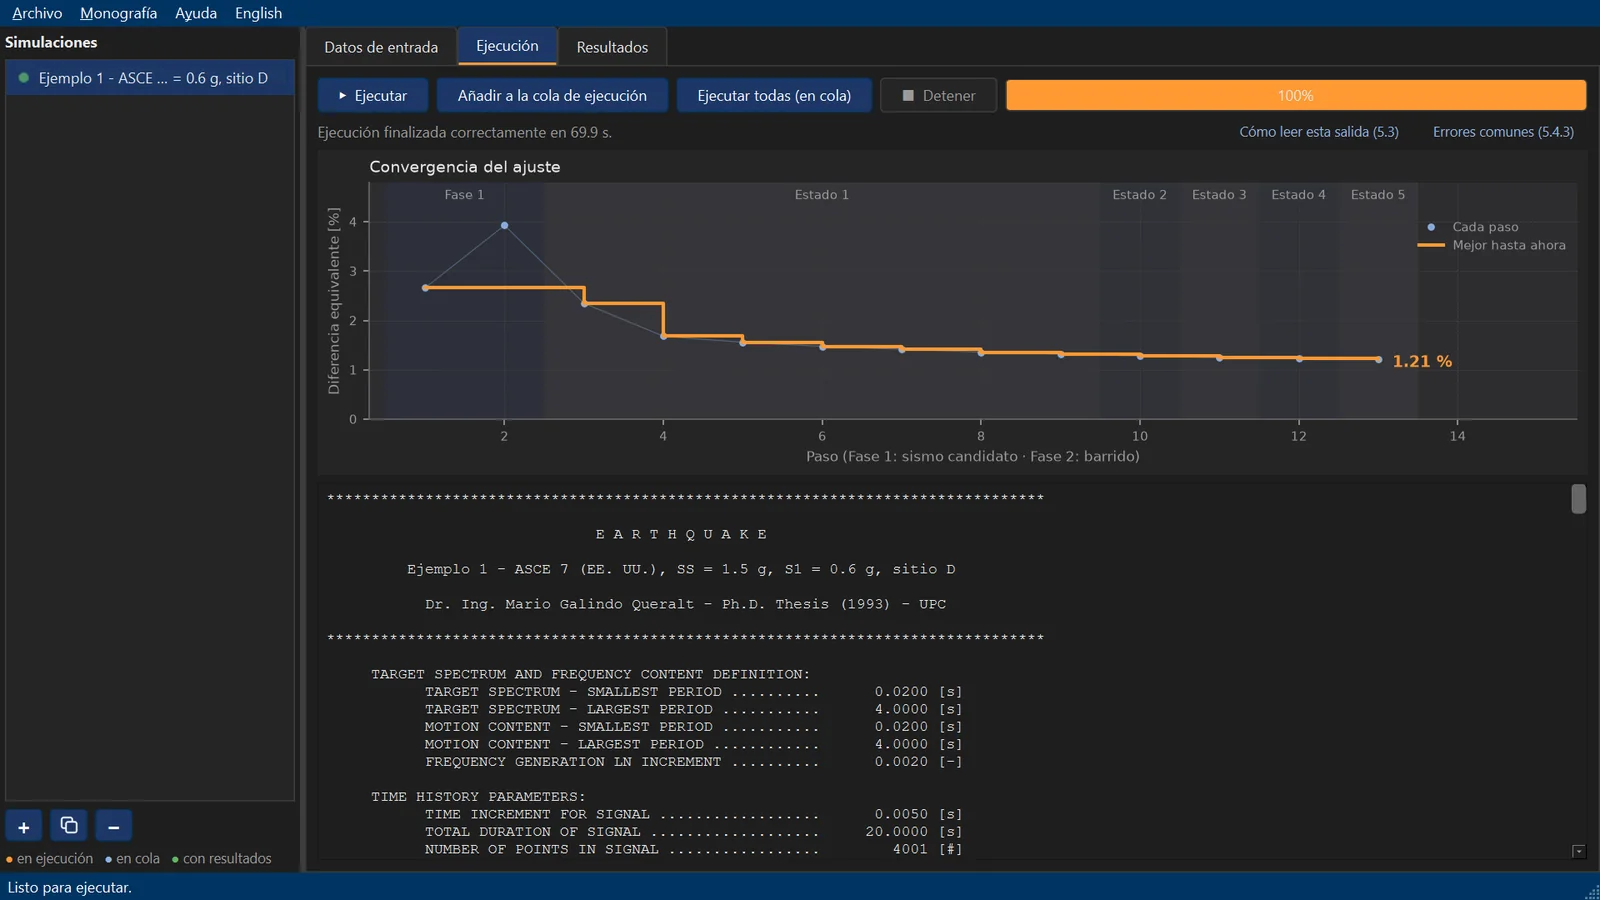1600x900 pixels.
Task: Switch to Datos de entrada tab
Action: click(x=381, y=47)
